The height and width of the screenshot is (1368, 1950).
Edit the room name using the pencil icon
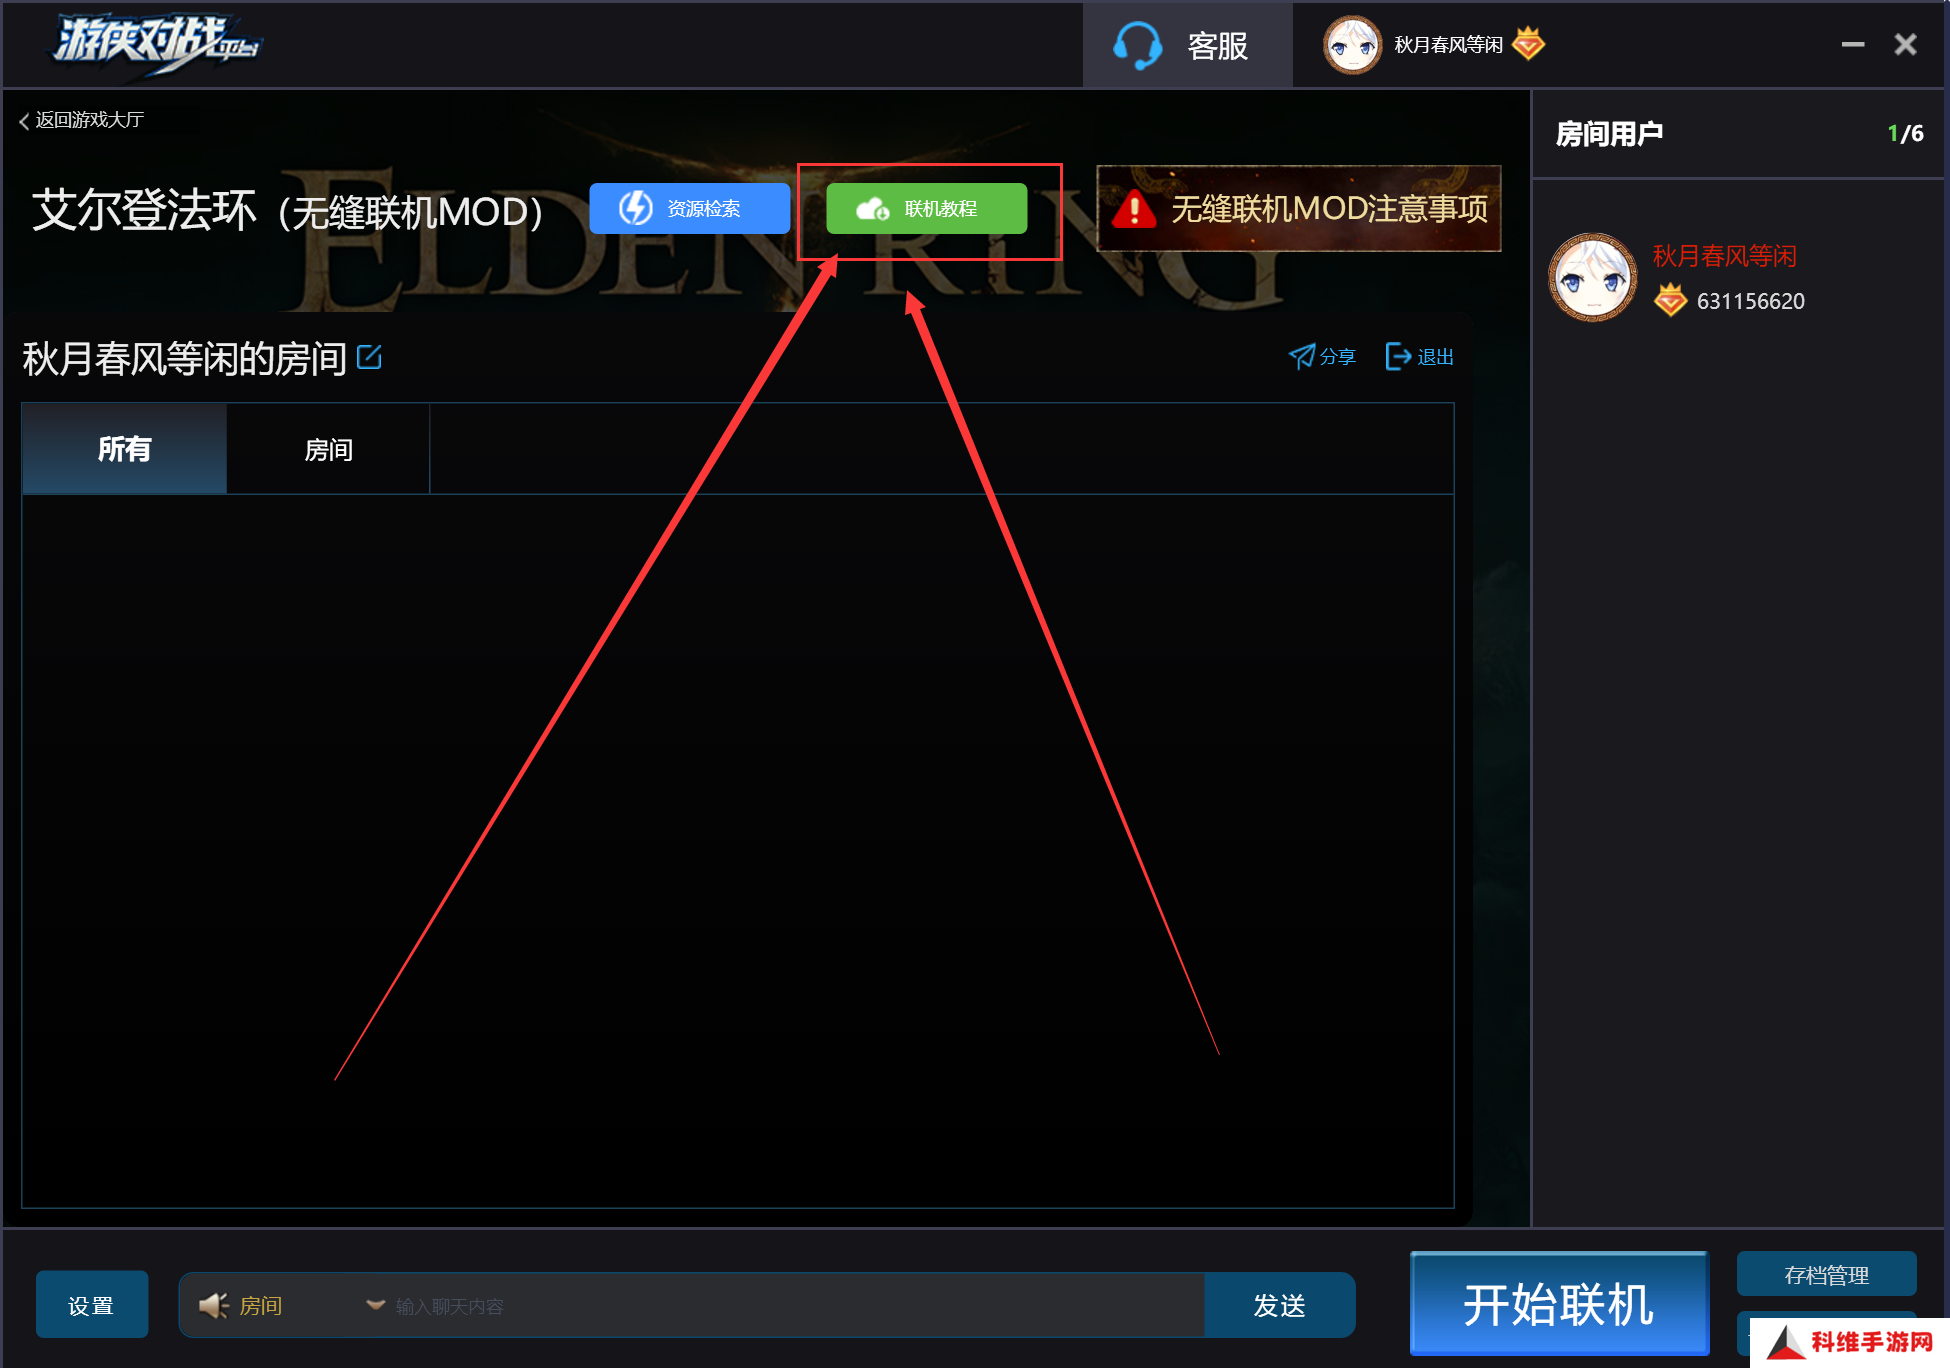369,357
